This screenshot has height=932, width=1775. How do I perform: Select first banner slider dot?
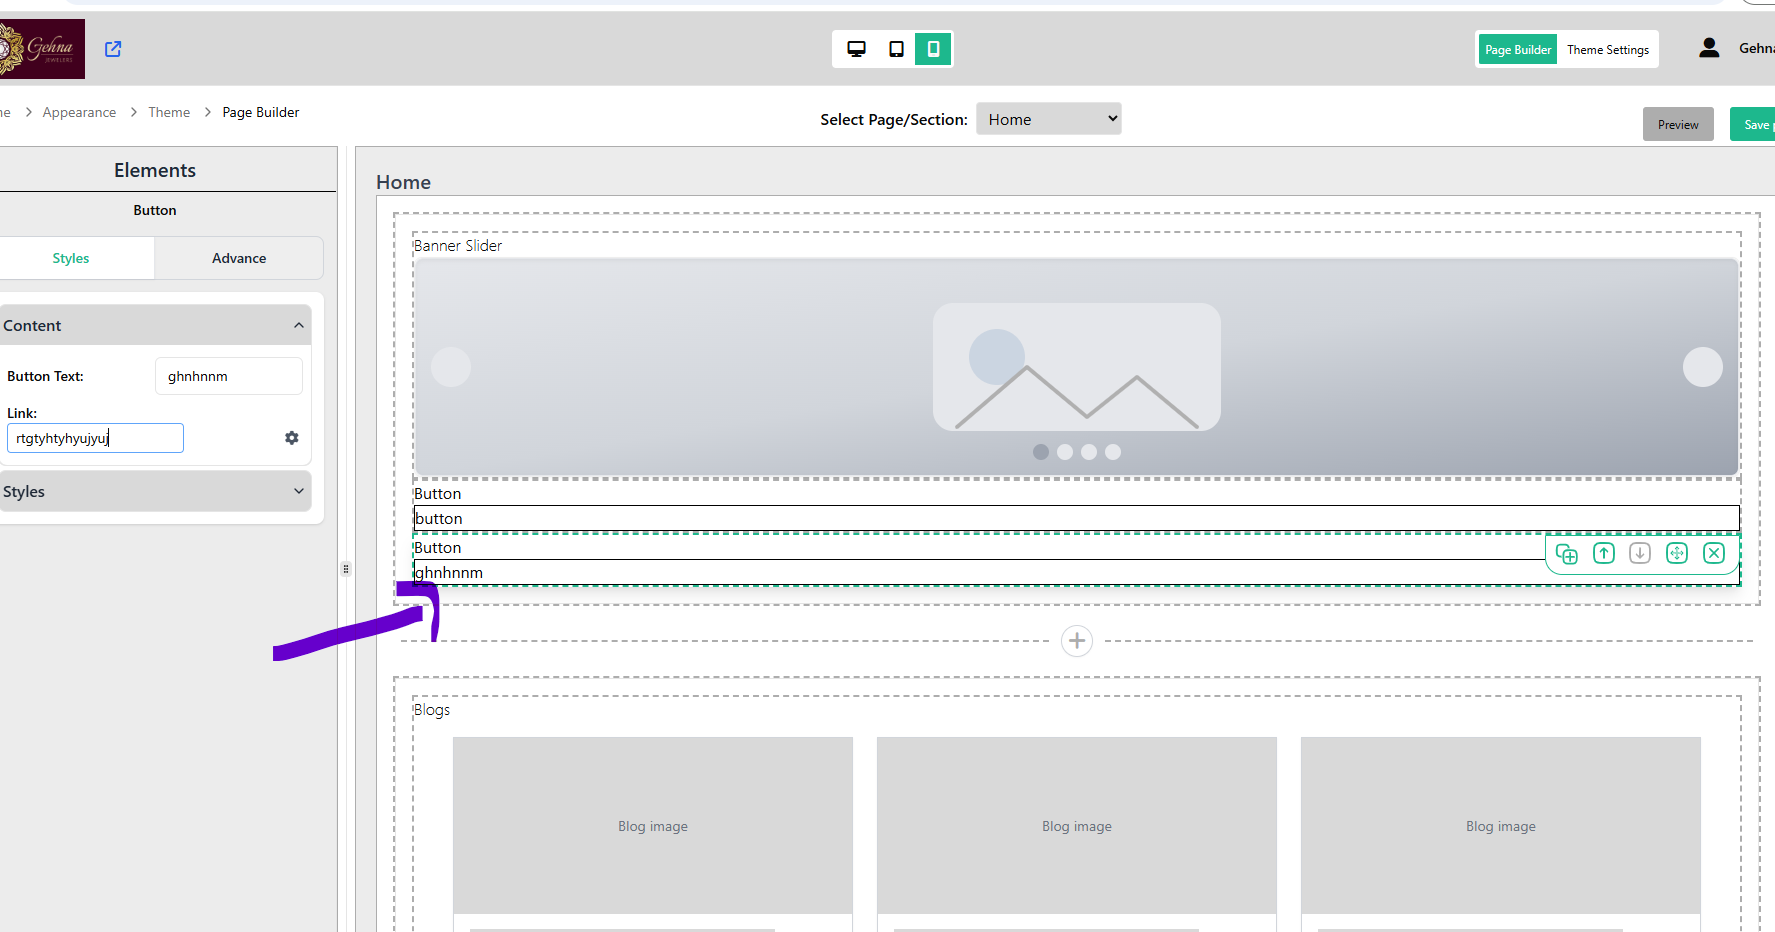[1041, 452]
